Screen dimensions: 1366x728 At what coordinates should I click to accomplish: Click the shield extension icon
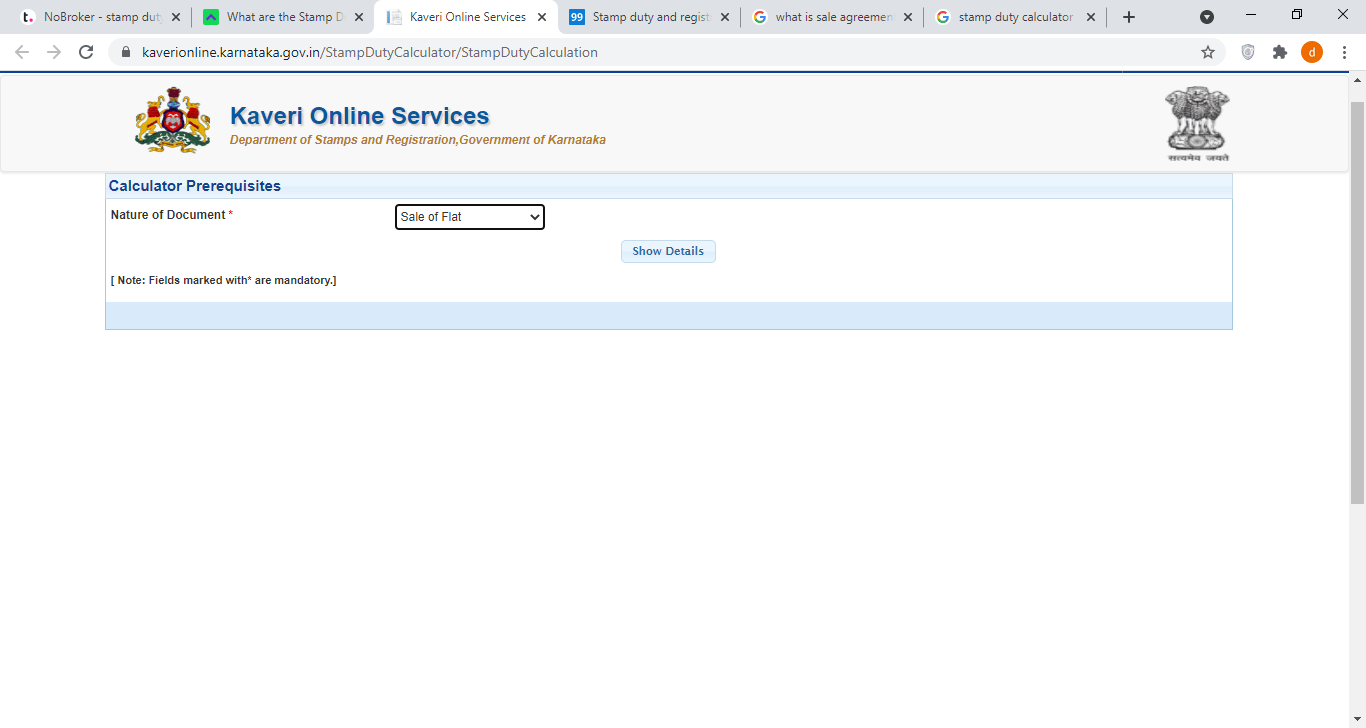pos(1247,52)
